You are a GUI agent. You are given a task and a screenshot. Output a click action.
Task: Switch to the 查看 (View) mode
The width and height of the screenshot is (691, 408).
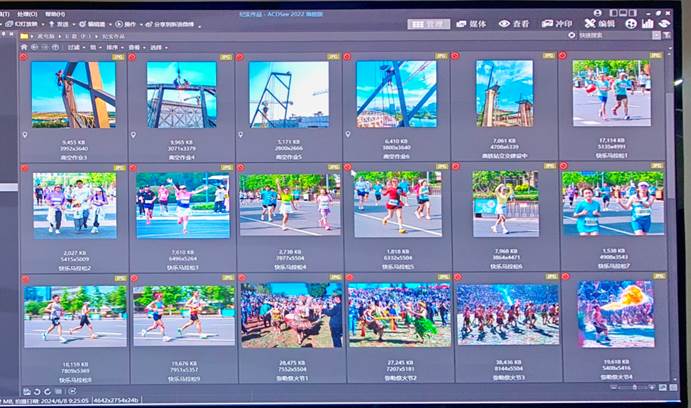coord(514,23)
